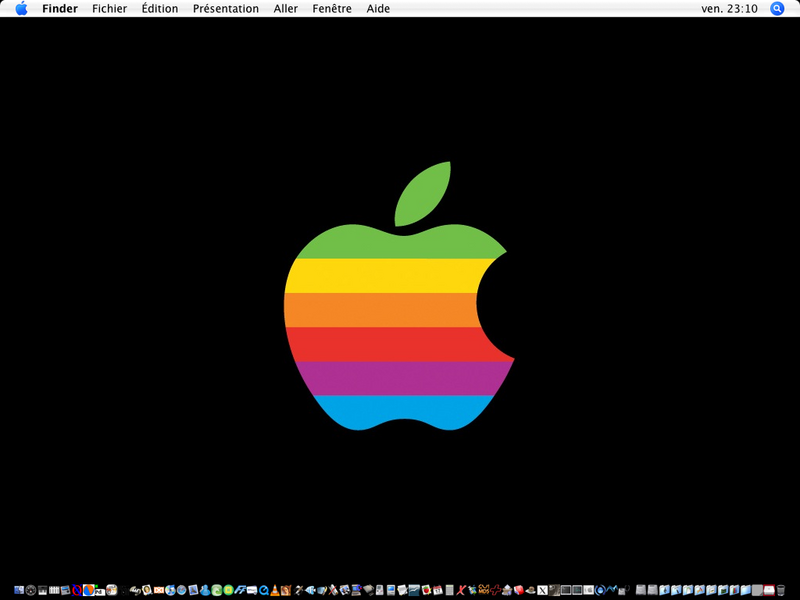Open the Édition menu

pos(160,9)
